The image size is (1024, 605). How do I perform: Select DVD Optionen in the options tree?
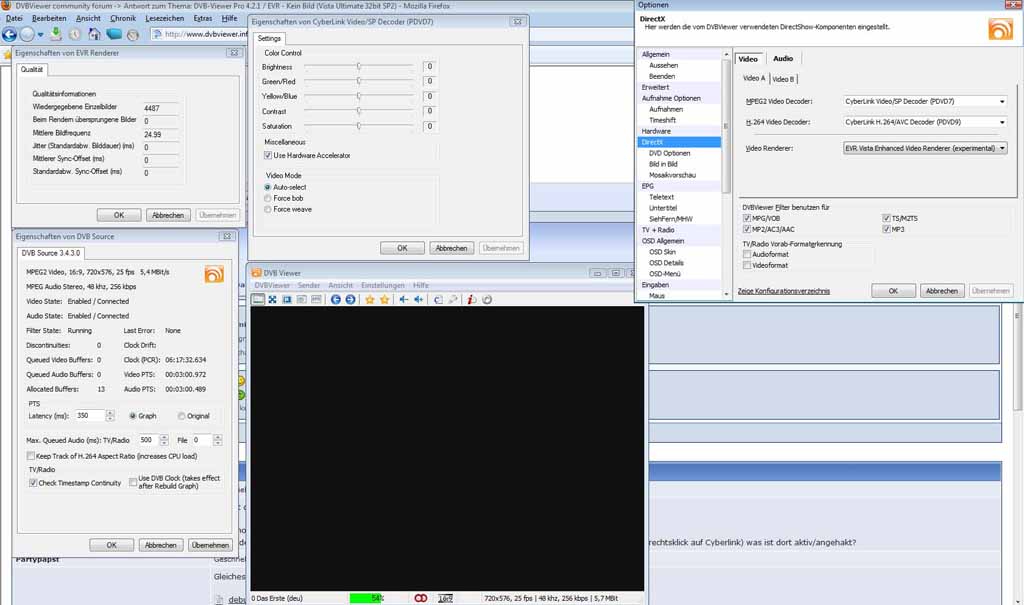(x=669, y=153)
